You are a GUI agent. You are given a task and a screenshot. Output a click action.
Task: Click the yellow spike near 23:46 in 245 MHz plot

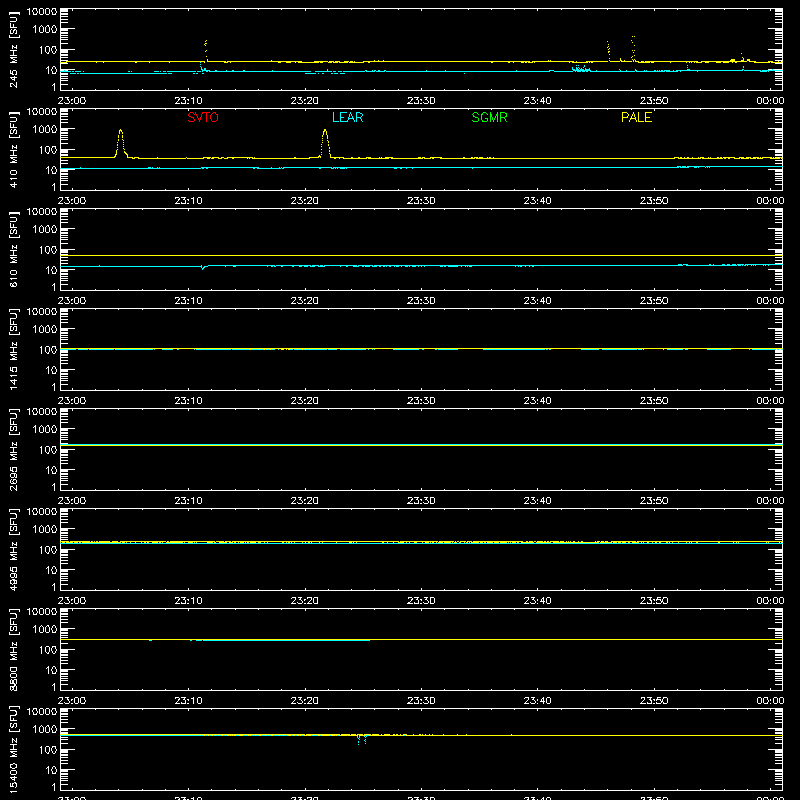(608, 51)
